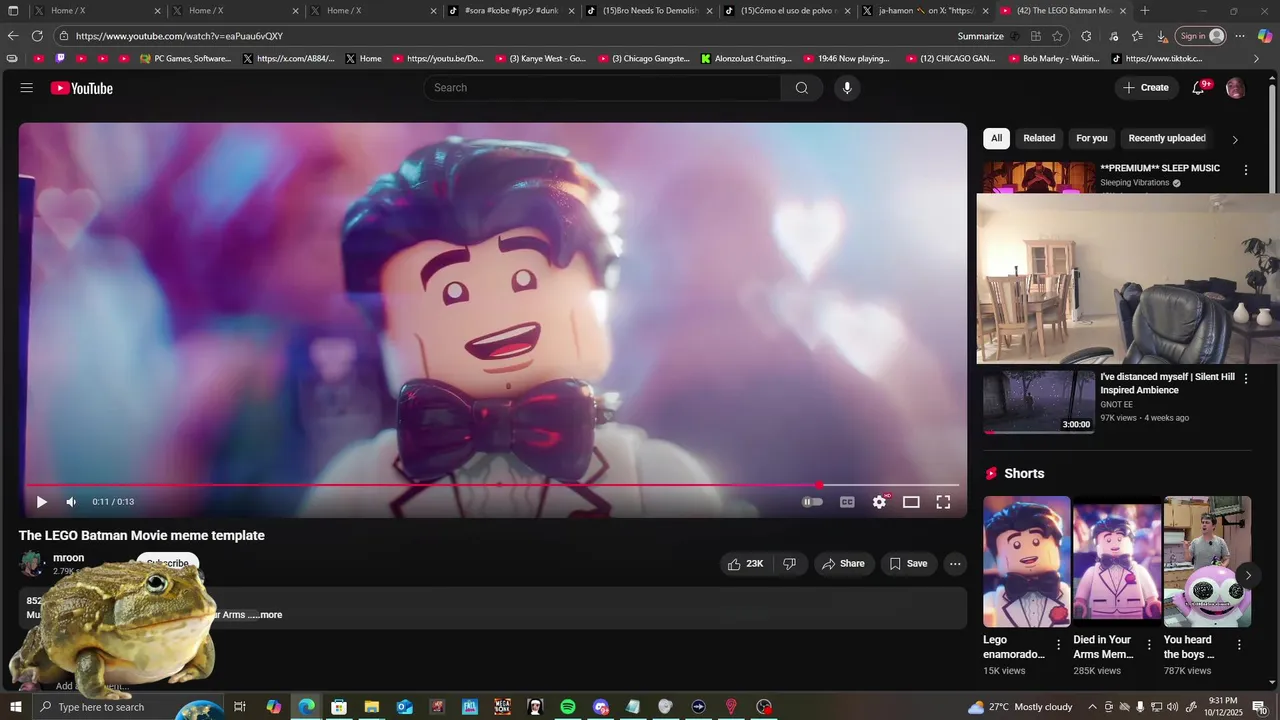This screenshot has width=1280, height=720.
Task: Open File Explorer from the taskbar
Action: tap(372, 707)
